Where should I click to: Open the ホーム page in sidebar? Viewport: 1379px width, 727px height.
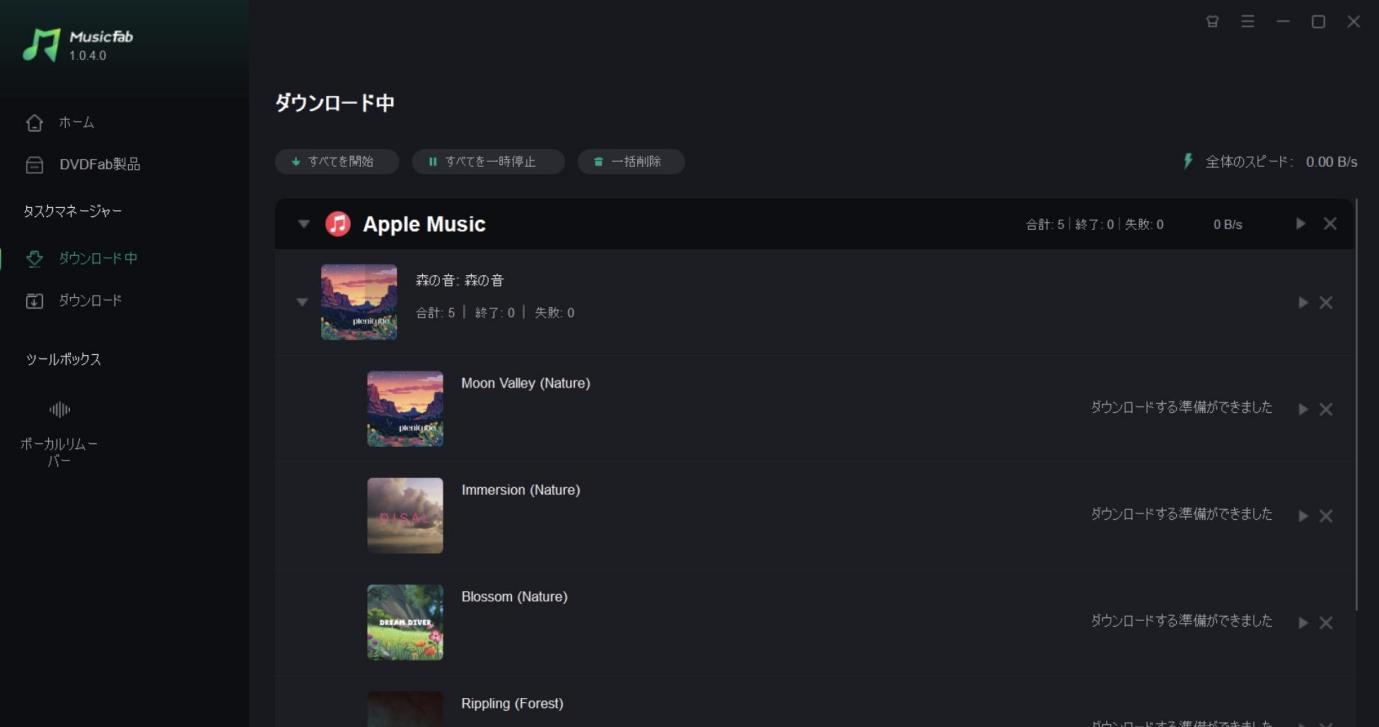click(76, 122)
